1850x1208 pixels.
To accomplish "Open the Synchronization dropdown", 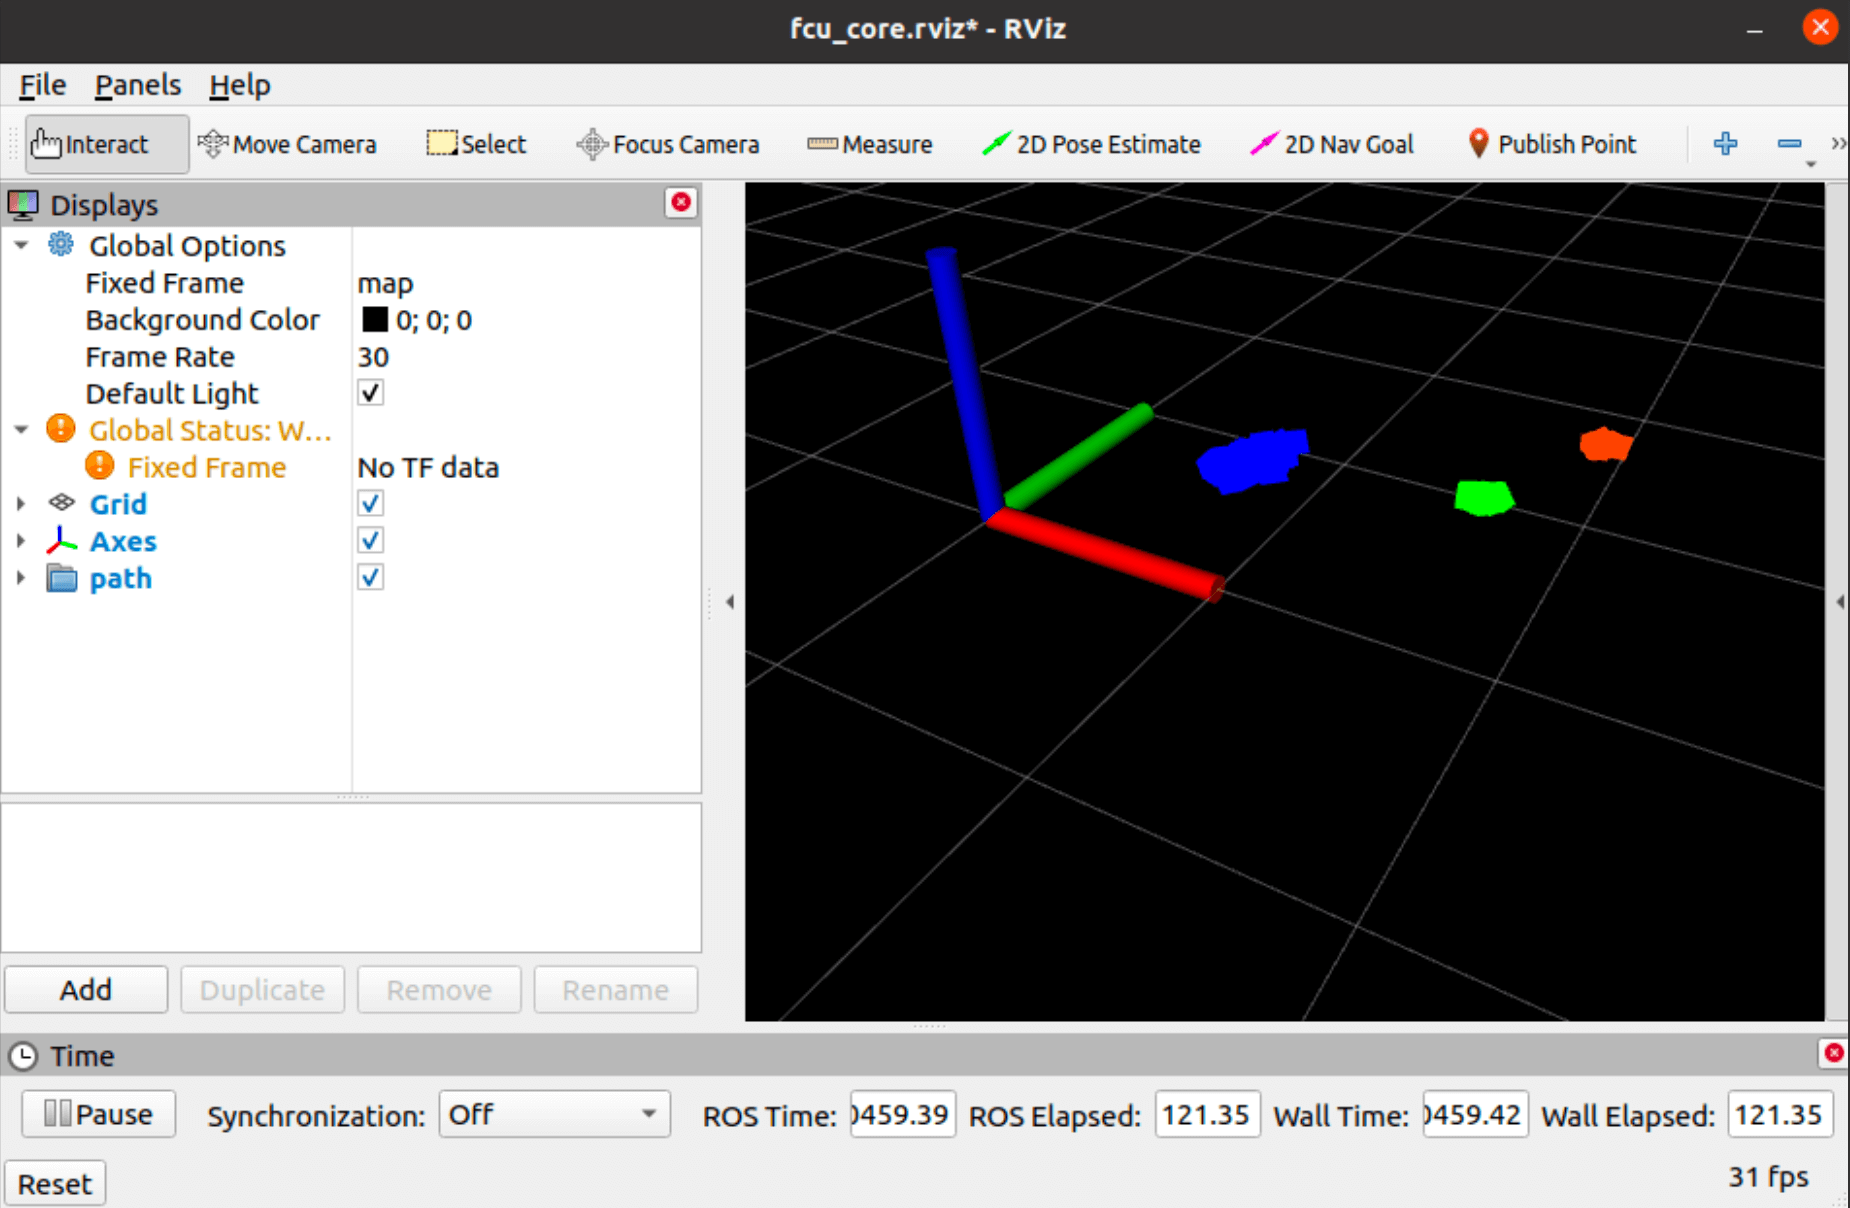I will (554, 1114).
